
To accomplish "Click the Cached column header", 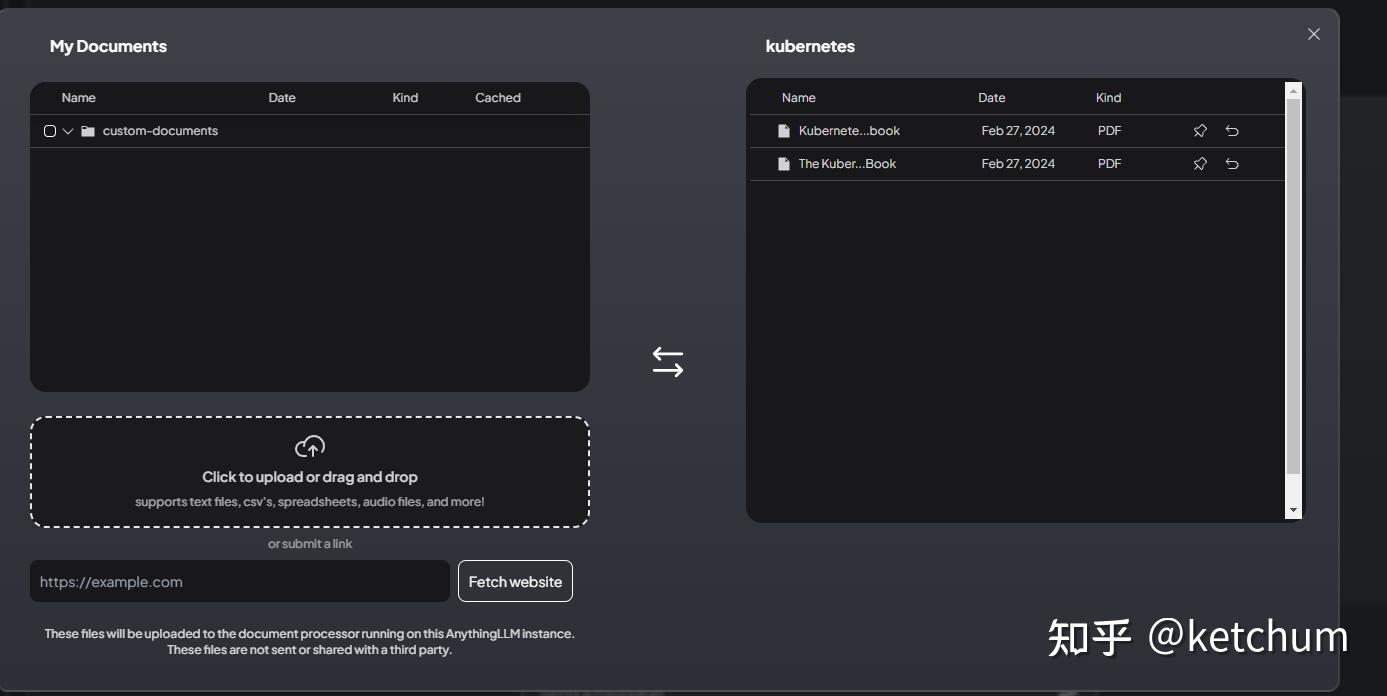I will point(498,98).
